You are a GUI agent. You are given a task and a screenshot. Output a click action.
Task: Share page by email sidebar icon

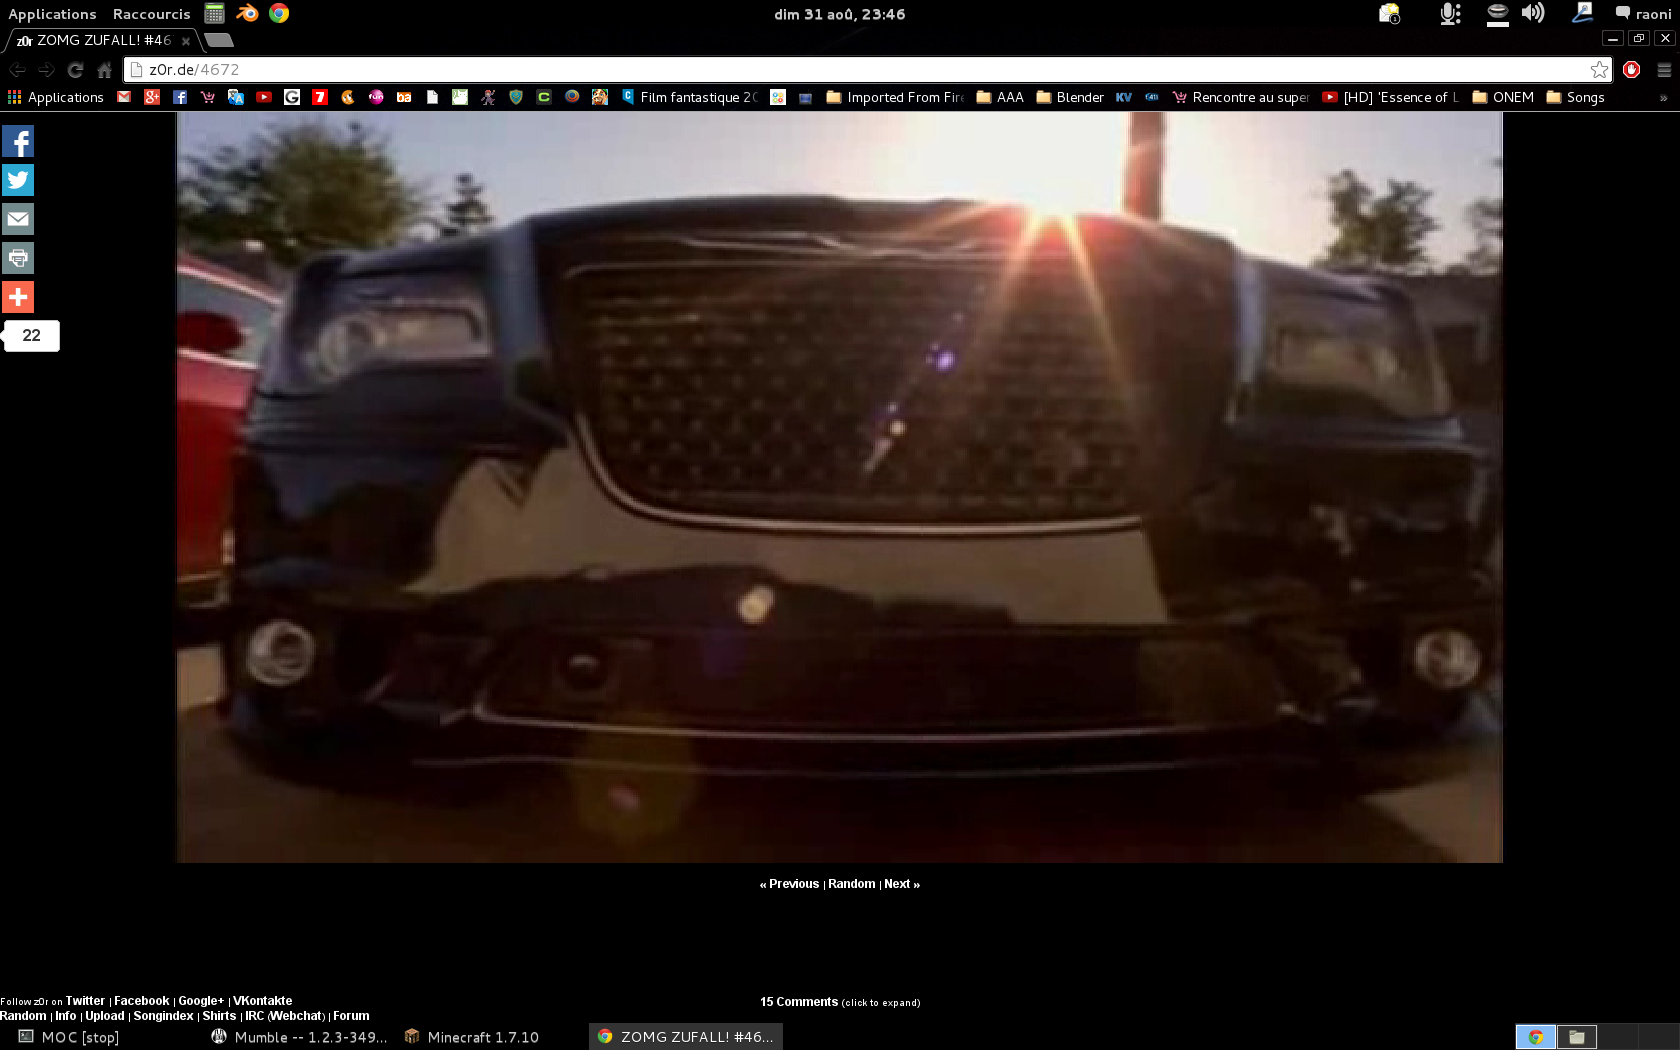click(18, 219)
